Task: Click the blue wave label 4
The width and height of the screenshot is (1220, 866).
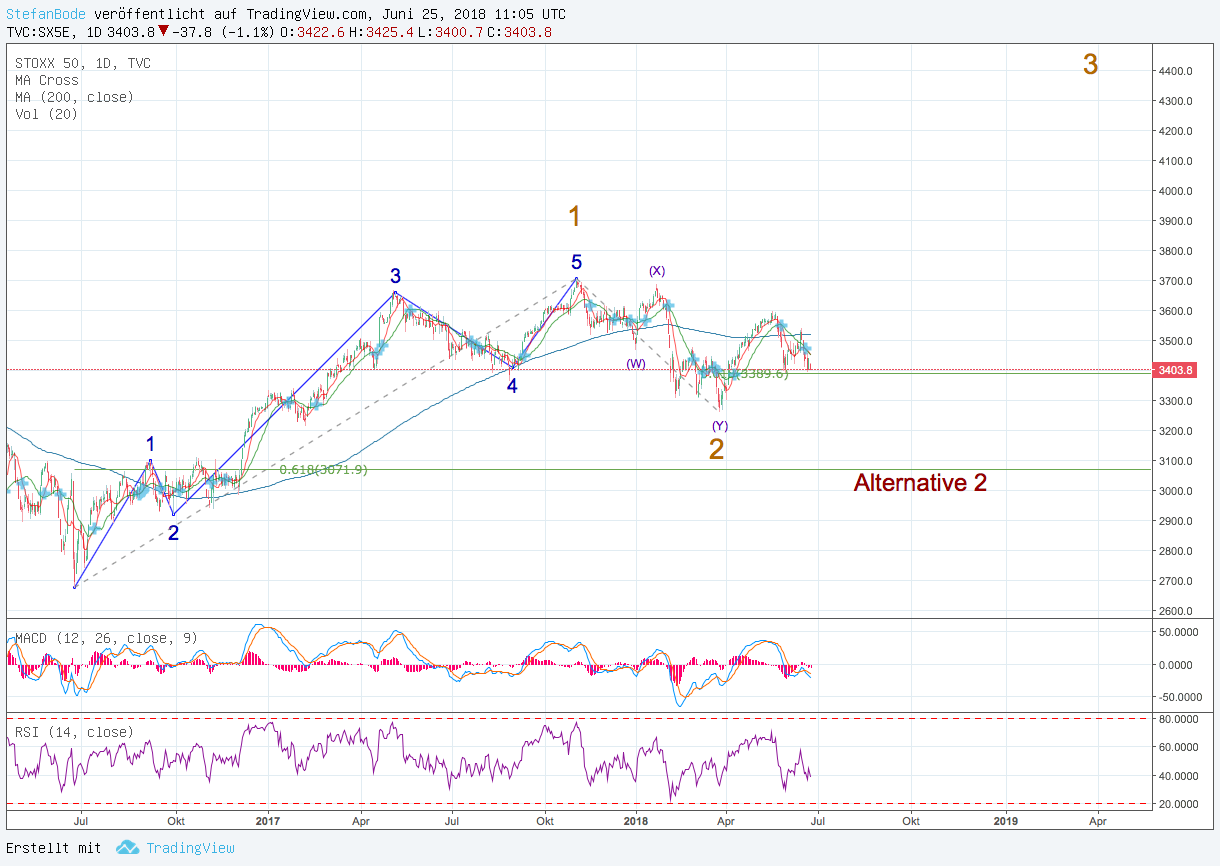Action: [x=512, y=386]
